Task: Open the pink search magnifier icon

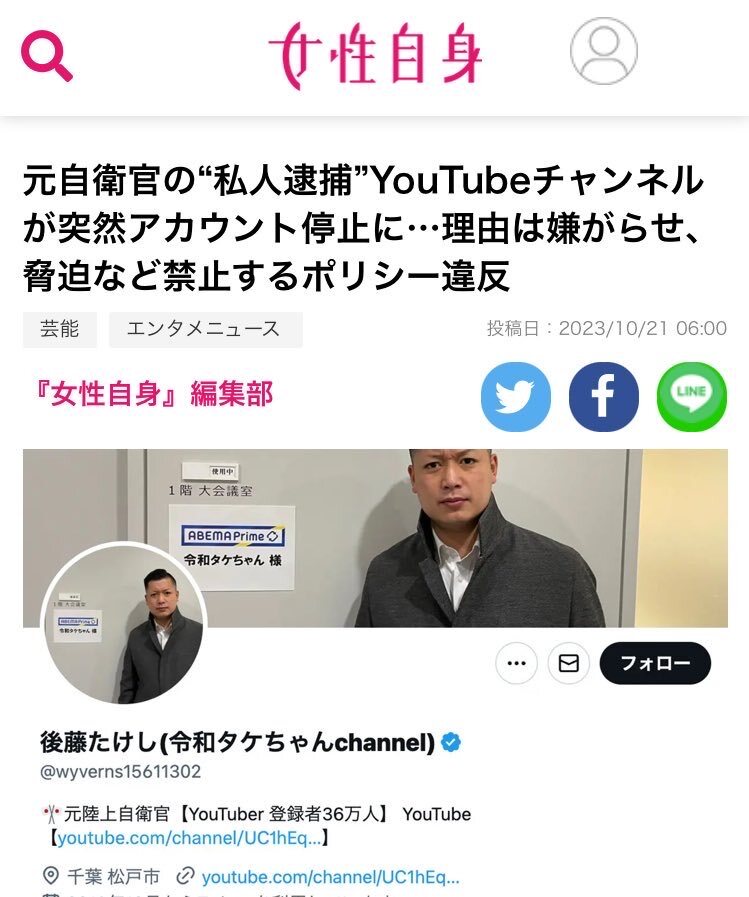Action: [47, 55]
